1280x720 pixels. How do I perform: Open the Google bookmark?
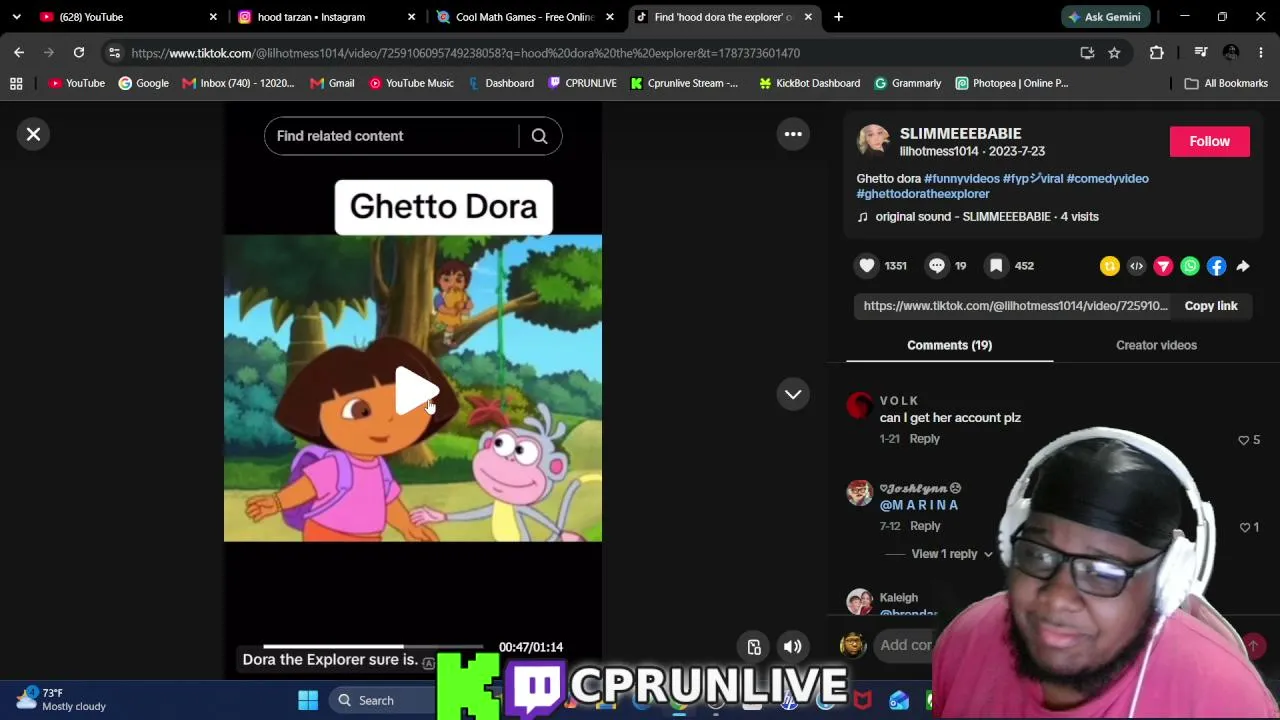[x=144, y=83]
